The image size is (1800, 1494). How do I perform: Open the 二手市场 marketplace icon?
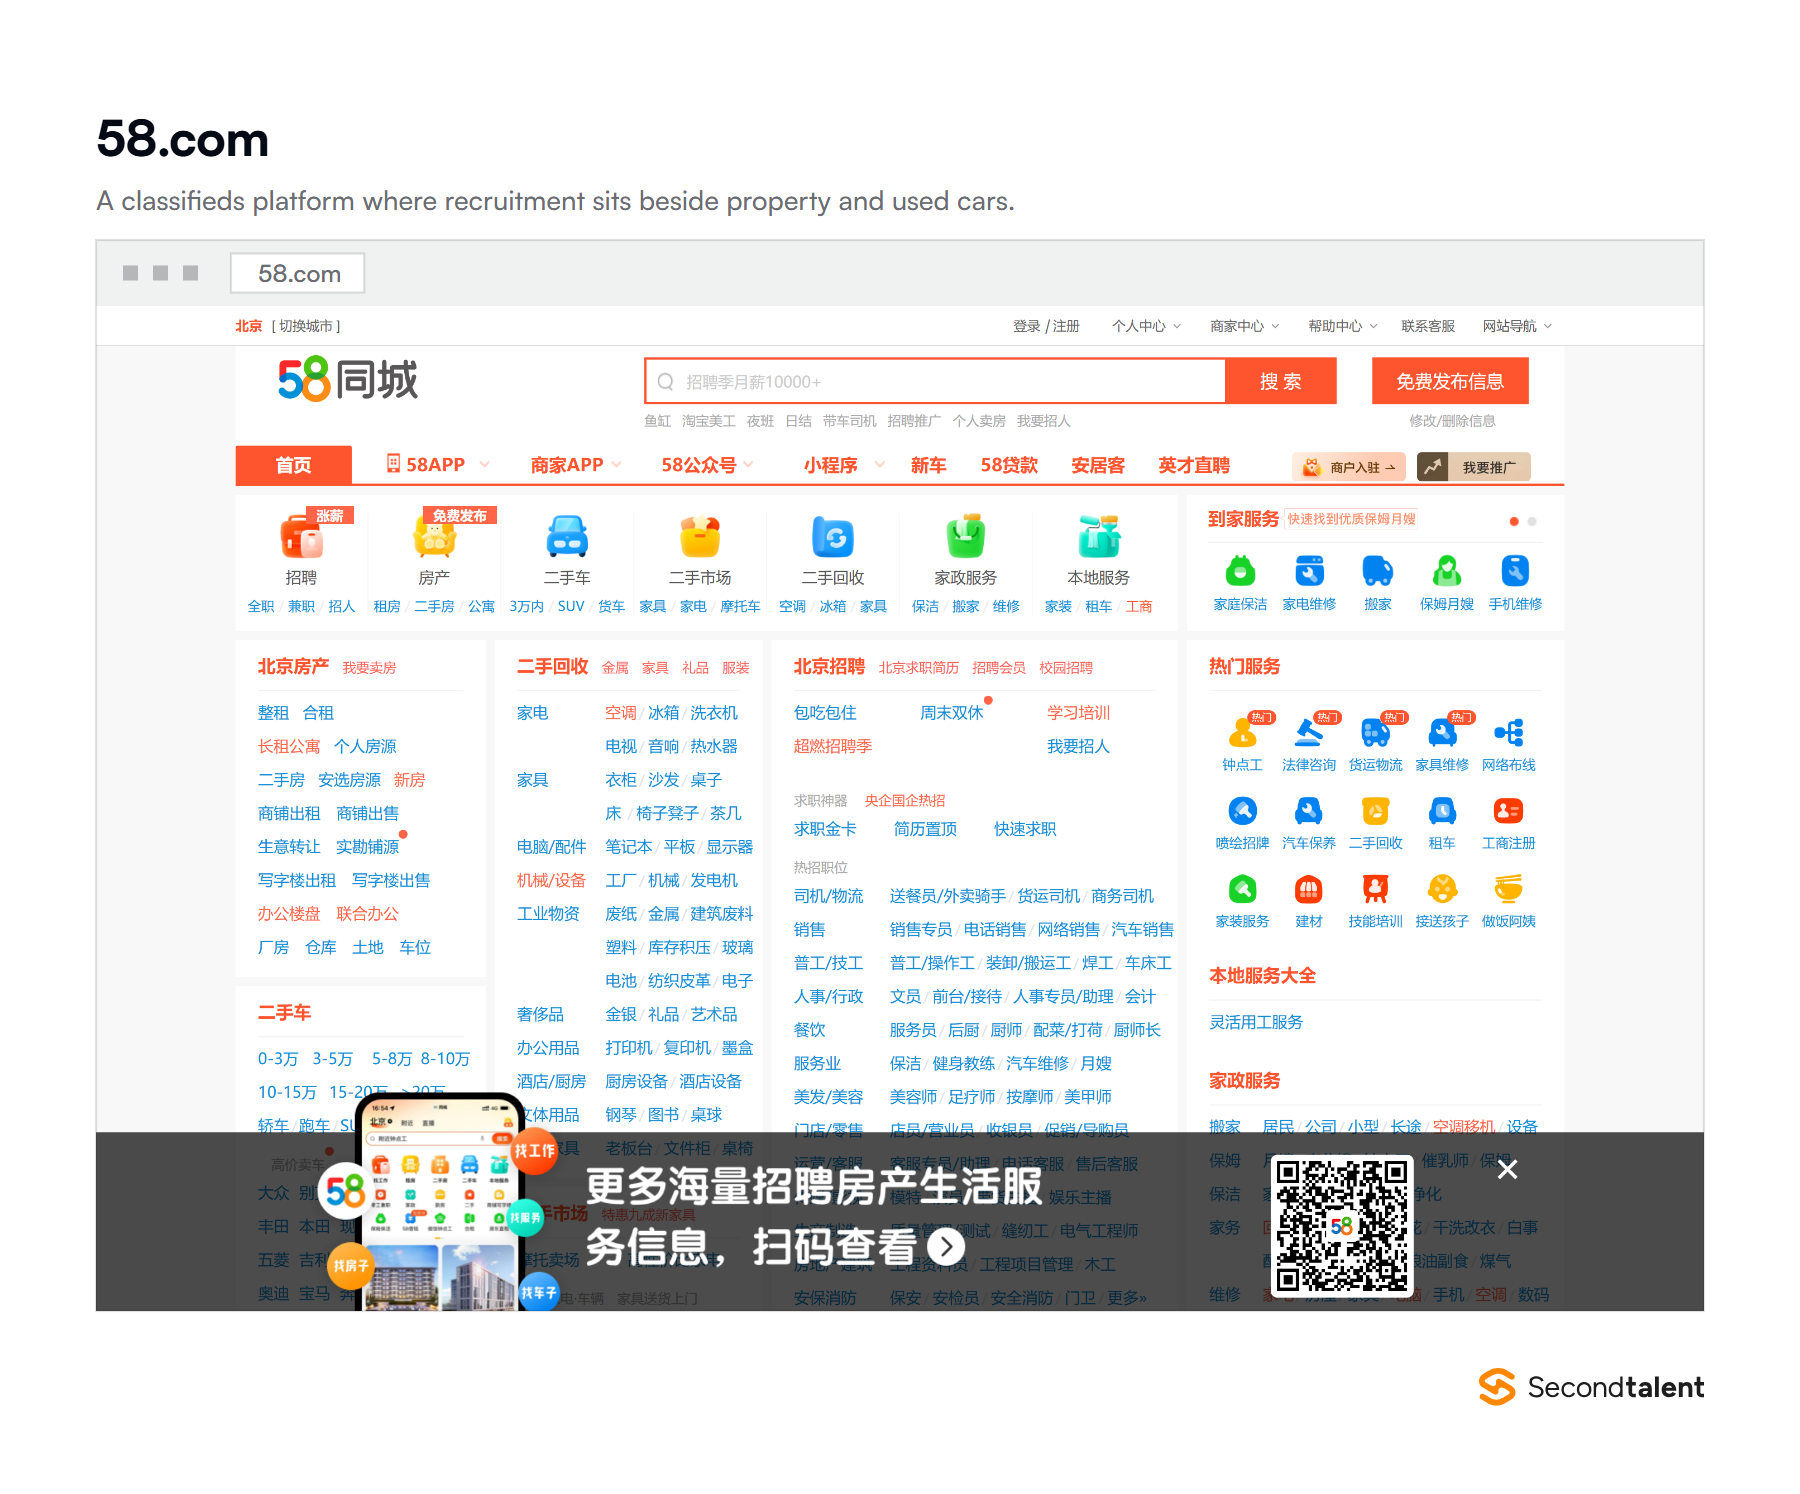[700, 538]
